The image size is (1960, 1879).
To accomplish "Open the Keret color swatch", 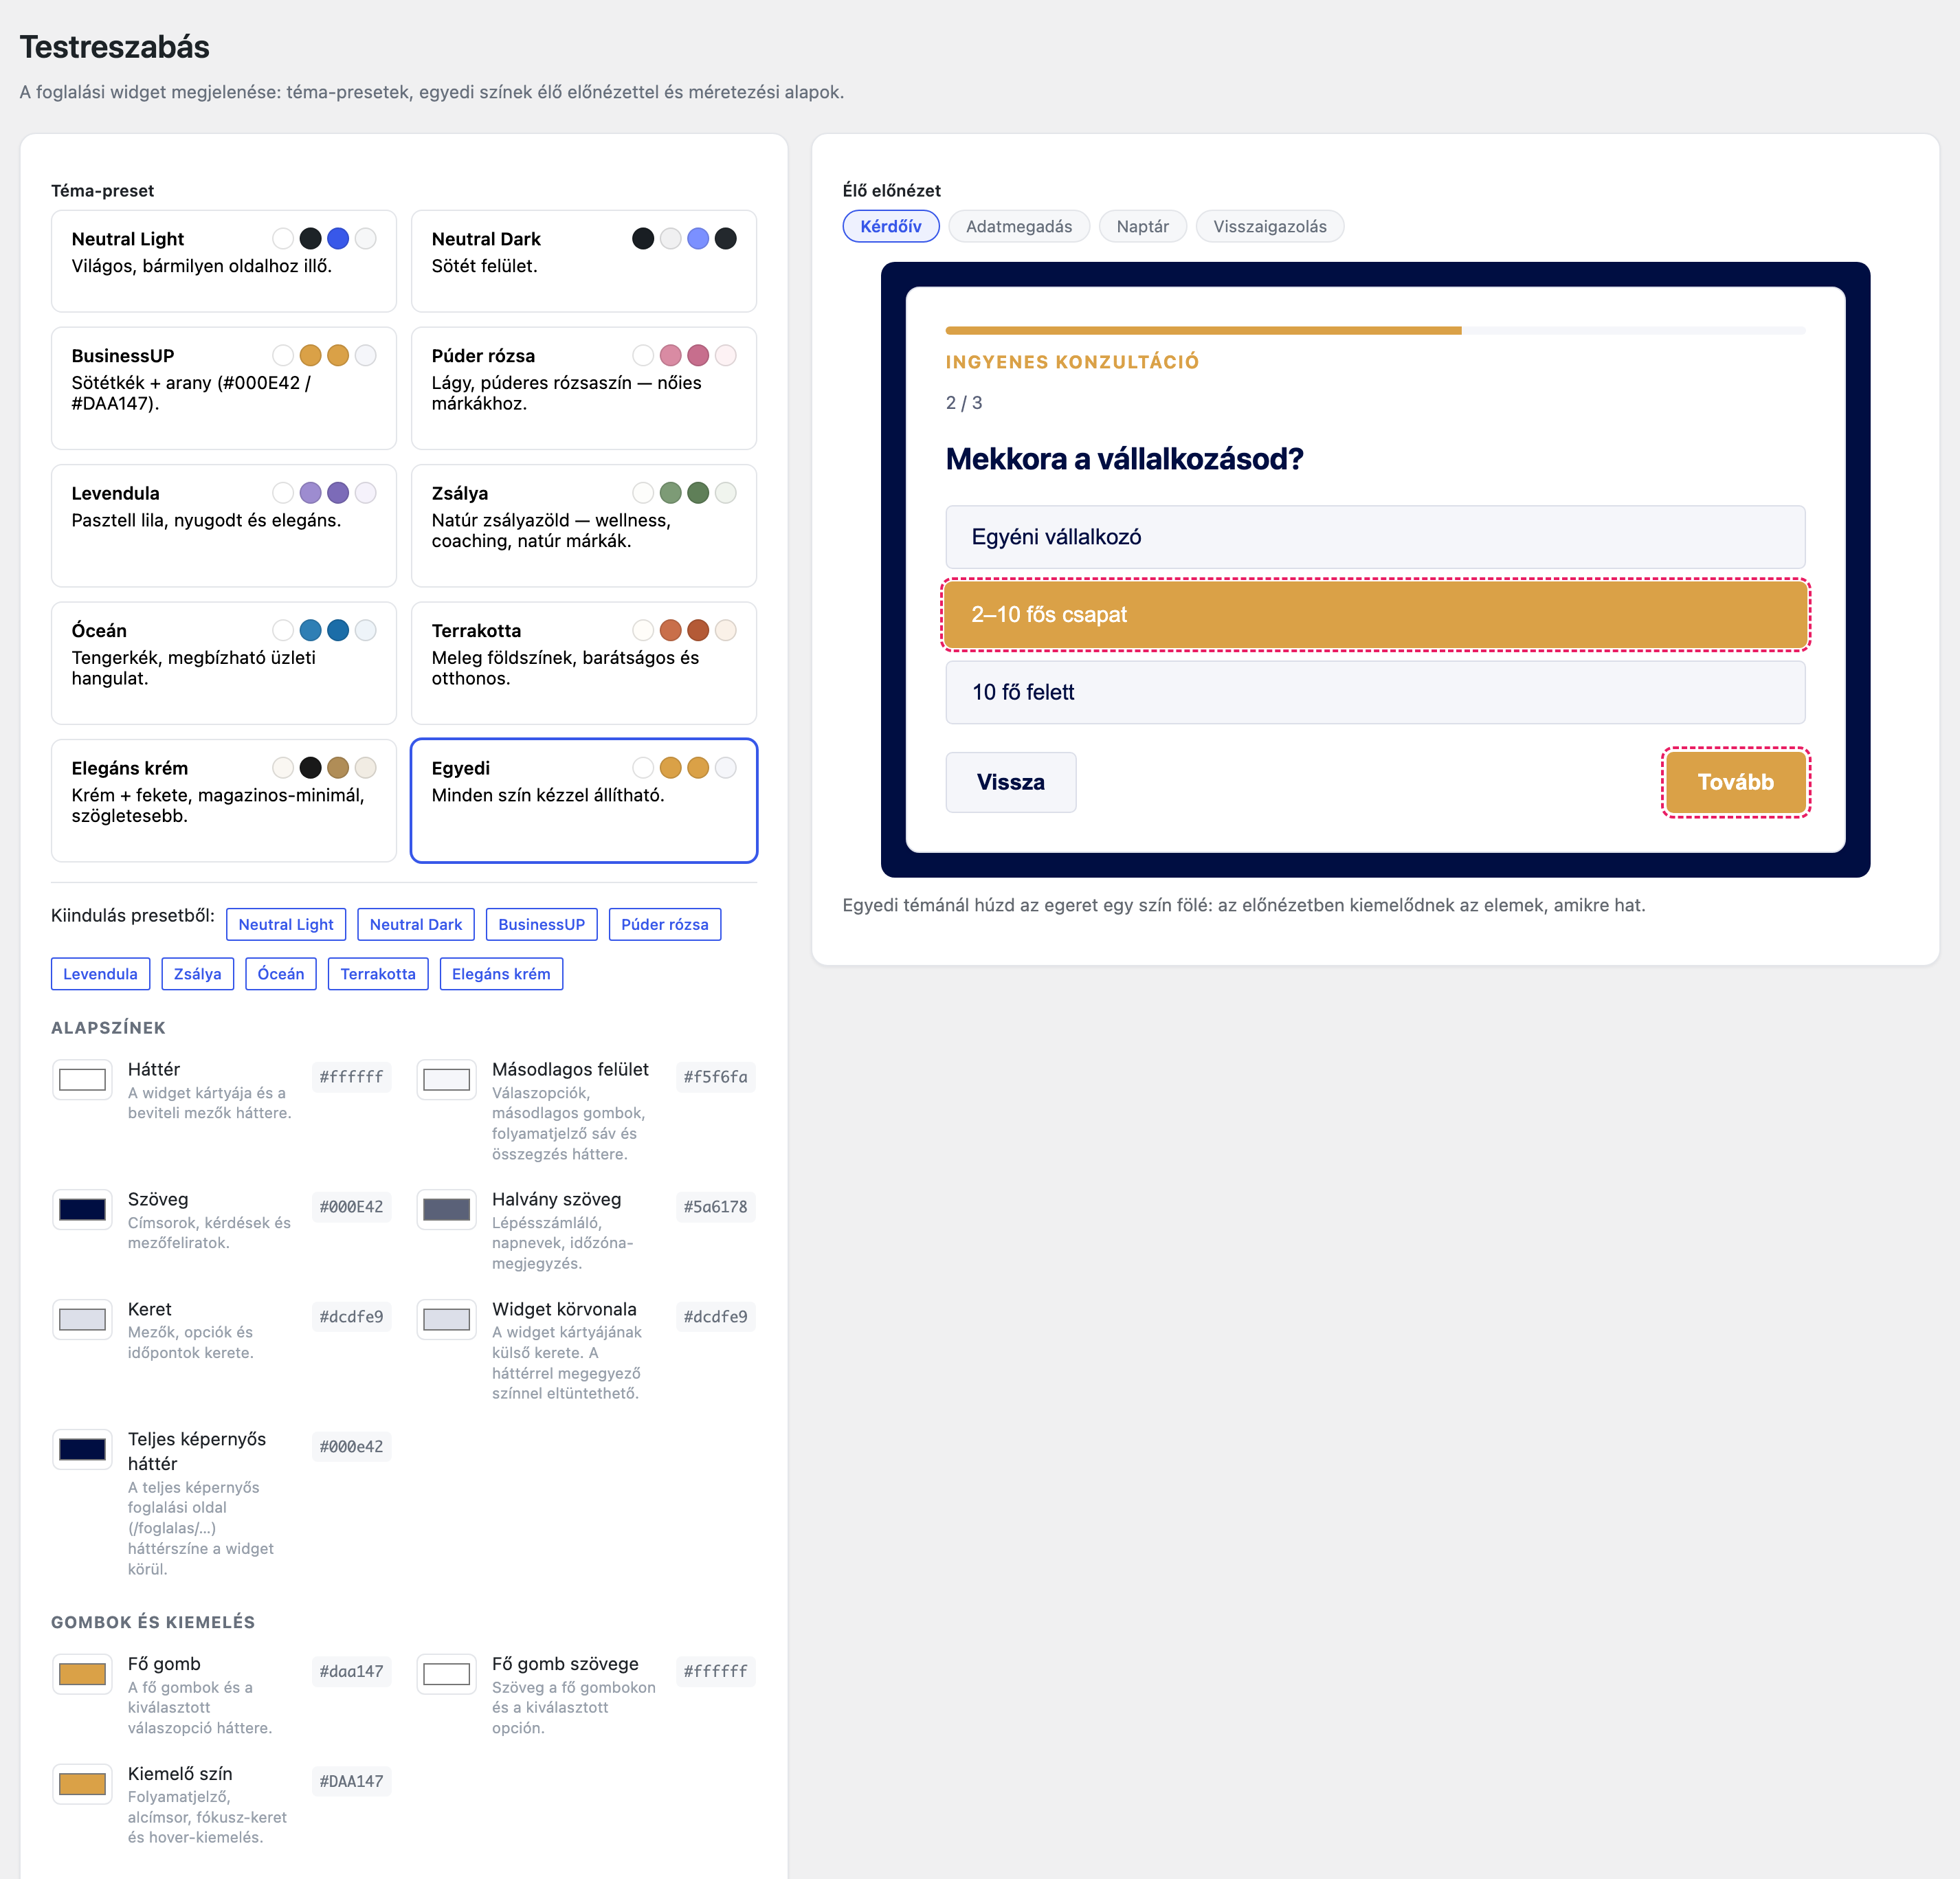I will tap(82, 1319).
